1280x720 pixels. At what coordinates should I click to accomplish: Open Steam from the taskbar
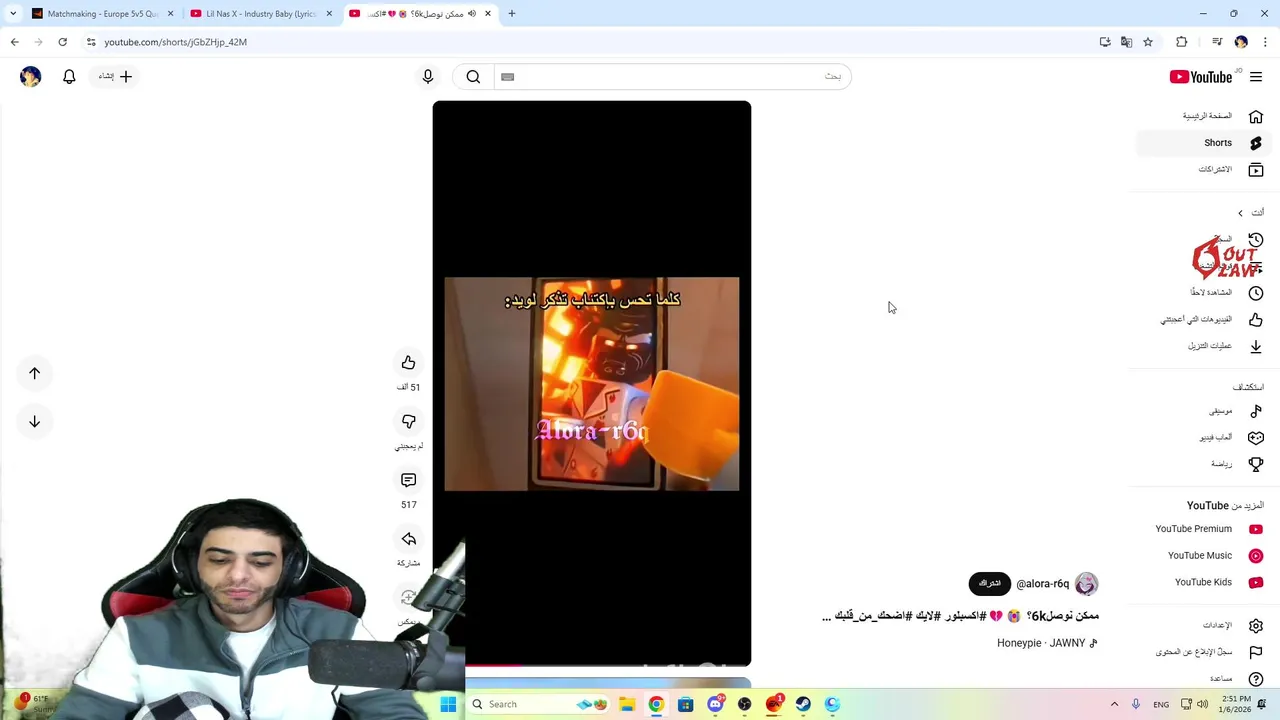coord(803,704)
